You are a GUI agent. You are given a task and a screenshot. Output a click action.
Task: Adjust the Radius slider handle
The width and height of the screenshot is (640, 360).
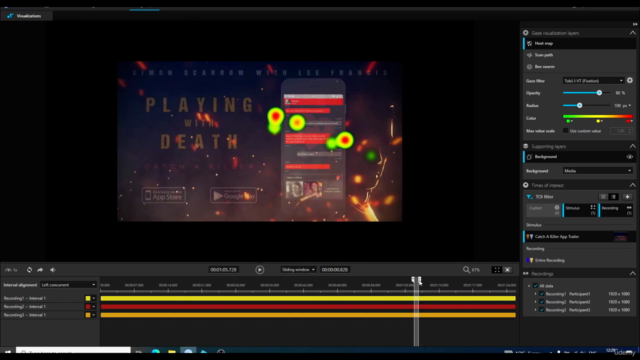(579, 105)
